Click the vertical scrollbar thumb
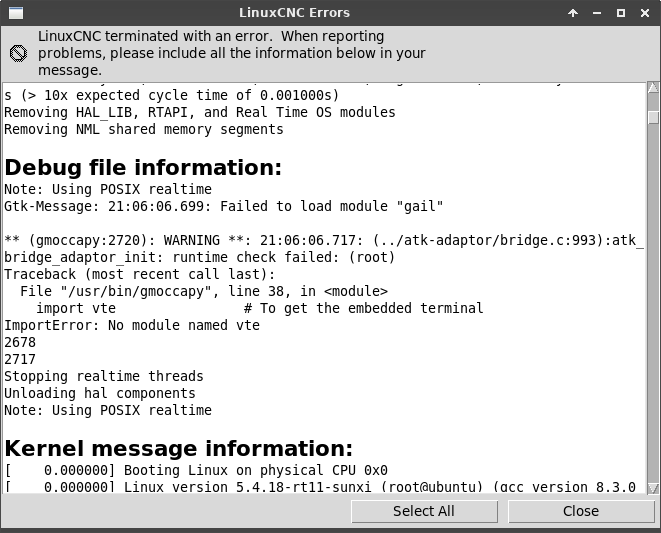 click(x=653, y=117)
